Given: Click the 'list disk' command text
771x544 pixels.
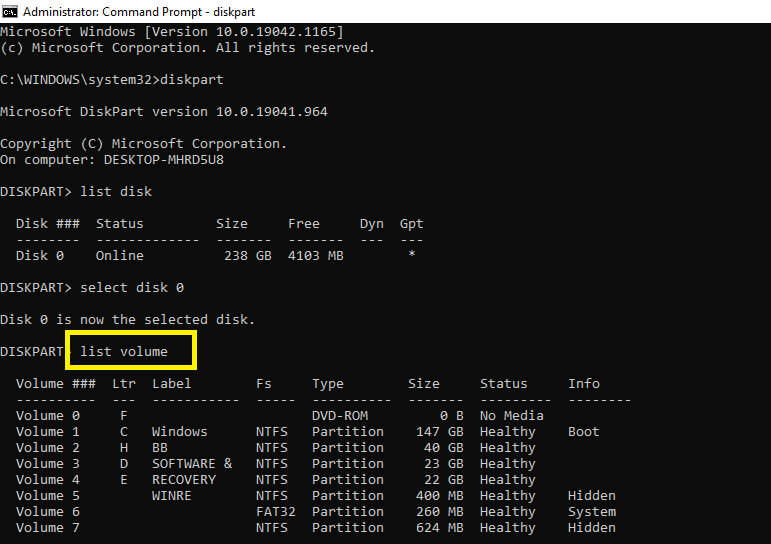Looking at the screenshot, I should (116, 191).
